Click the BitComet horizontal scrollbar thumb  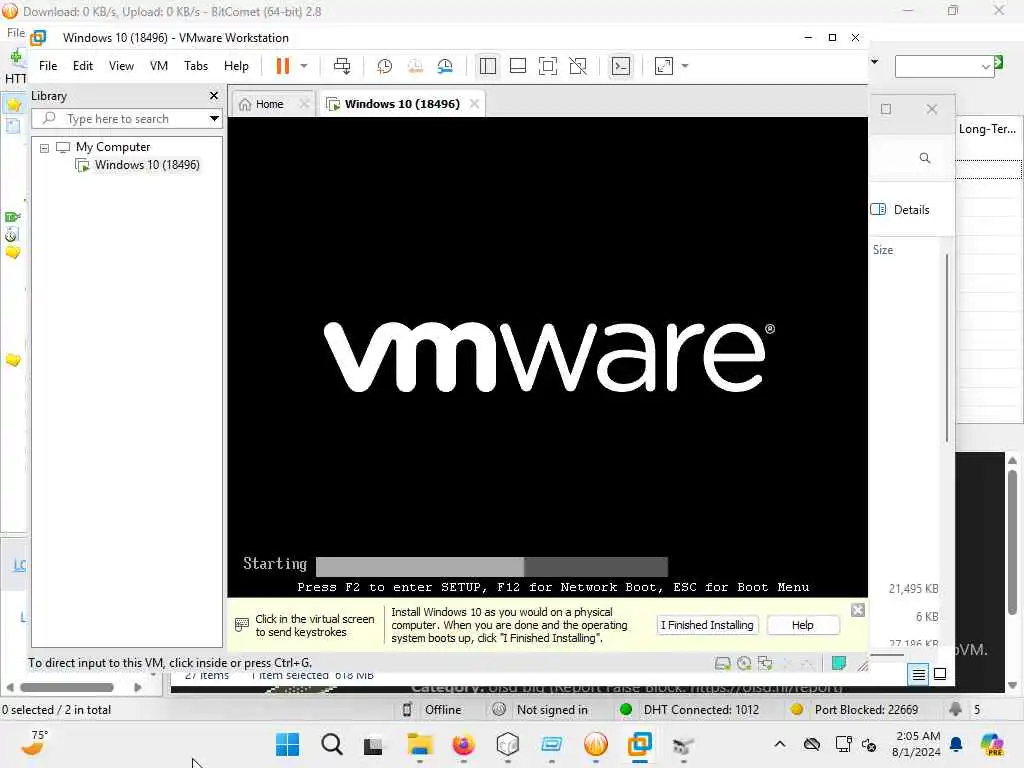67,688
